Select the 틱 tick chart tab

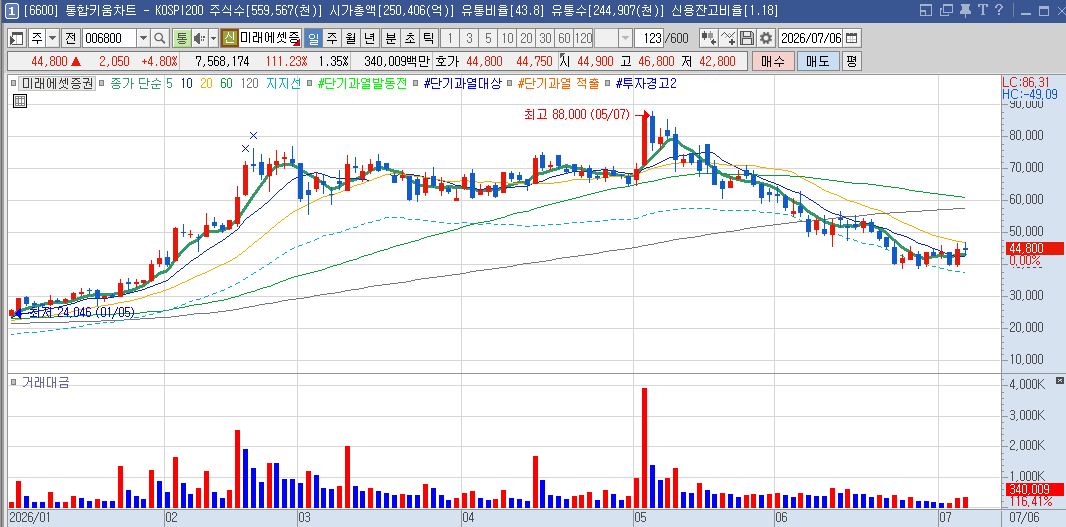(428, 38)
